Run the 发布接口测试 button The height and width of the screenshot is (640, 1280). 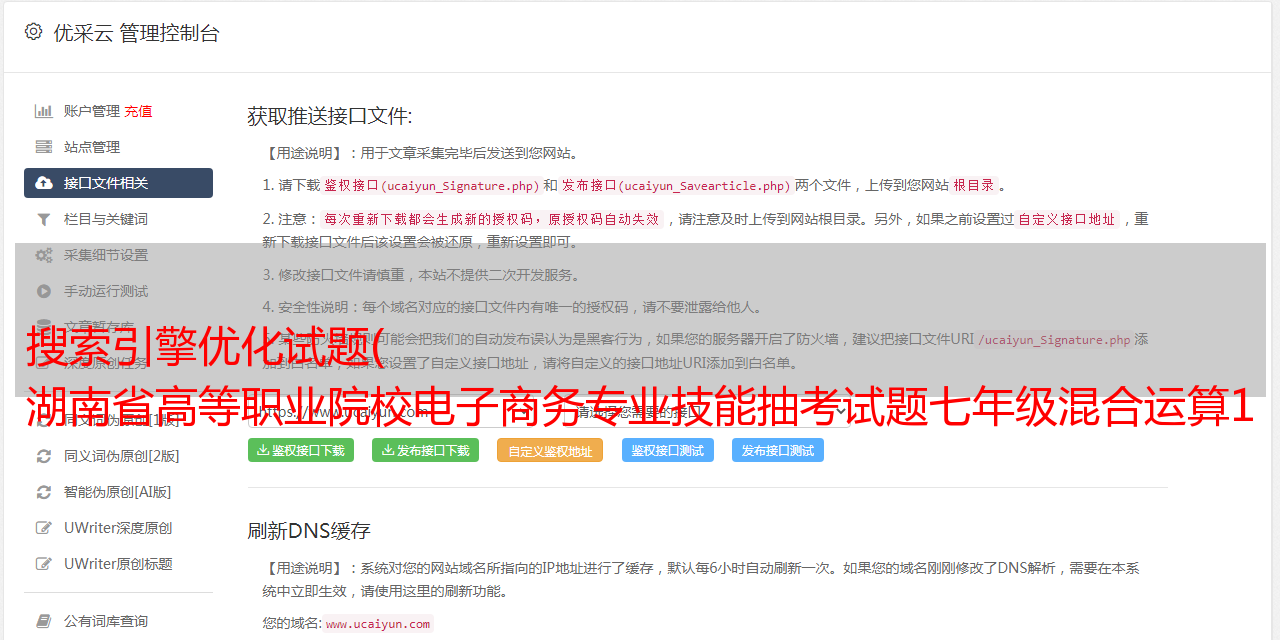pyautogui.click(x=778, y=450)
